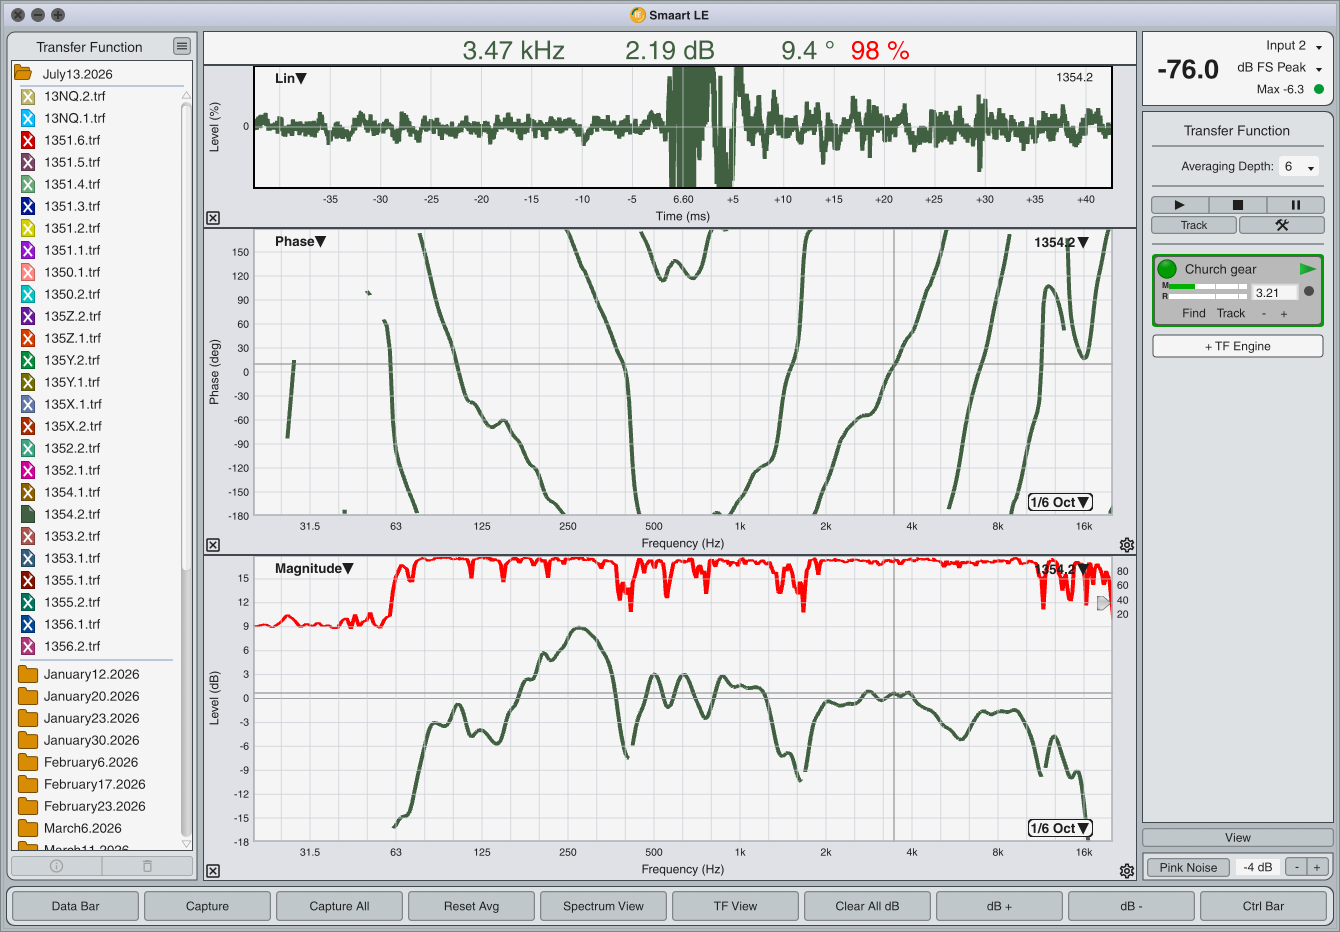Open the Averaging Depth dropdown

1299,167
